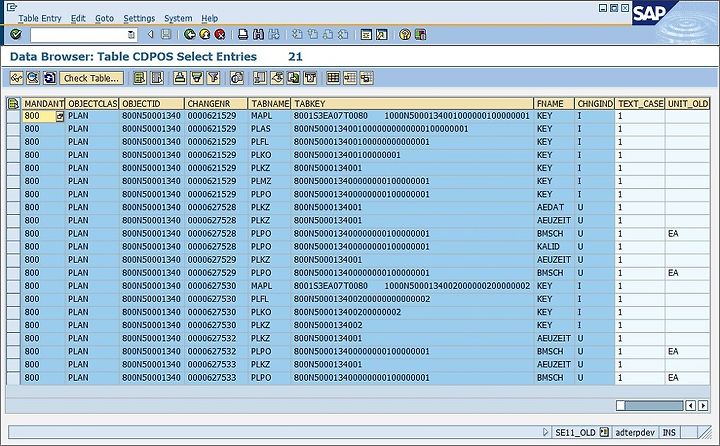Collapse command field with left triangle
Viewport: 720px width, 446px height.
tap(150, 34)
